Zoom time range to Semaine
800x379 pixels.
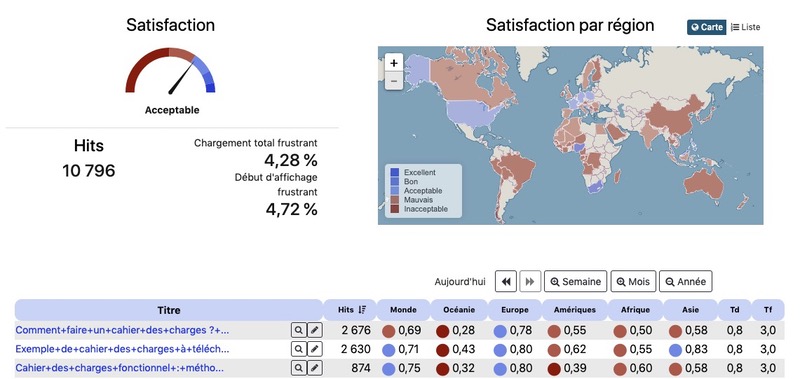(x=576, y=282)
